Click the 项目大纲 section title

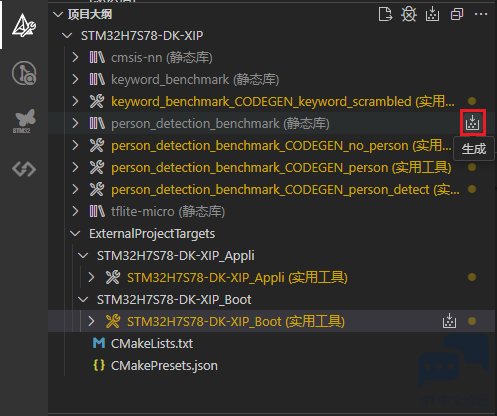(x=90, y=14)
